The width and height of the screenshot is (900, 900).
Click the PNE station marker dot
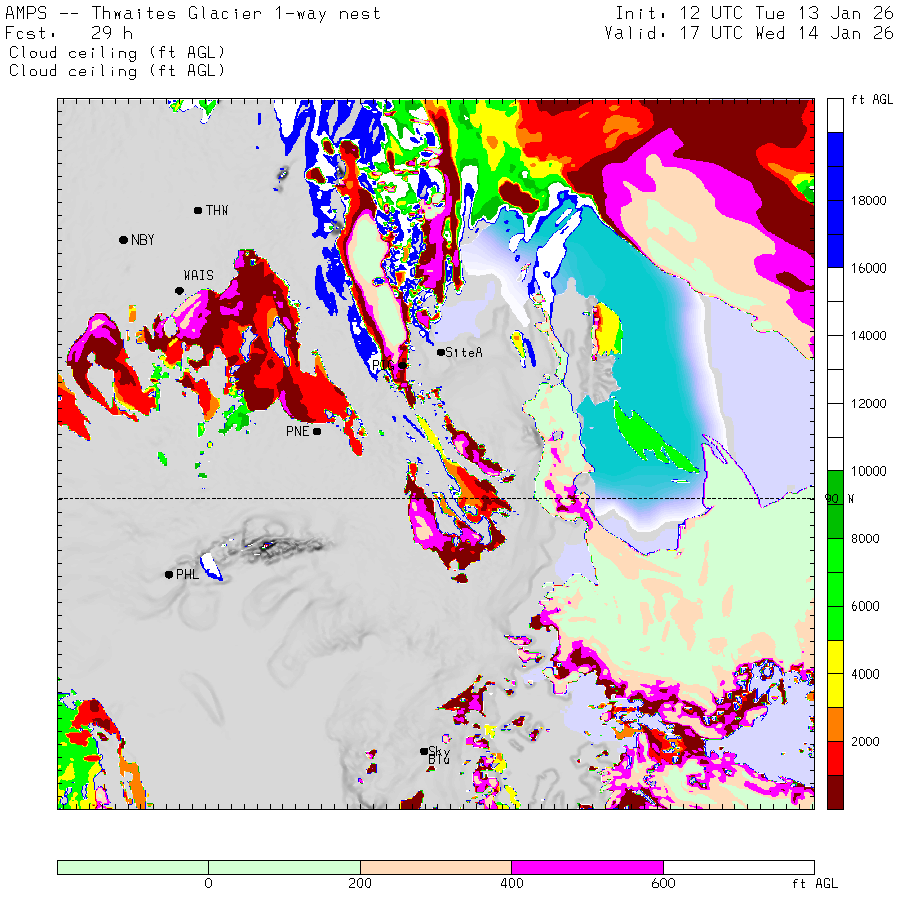[x=317, y=431]
